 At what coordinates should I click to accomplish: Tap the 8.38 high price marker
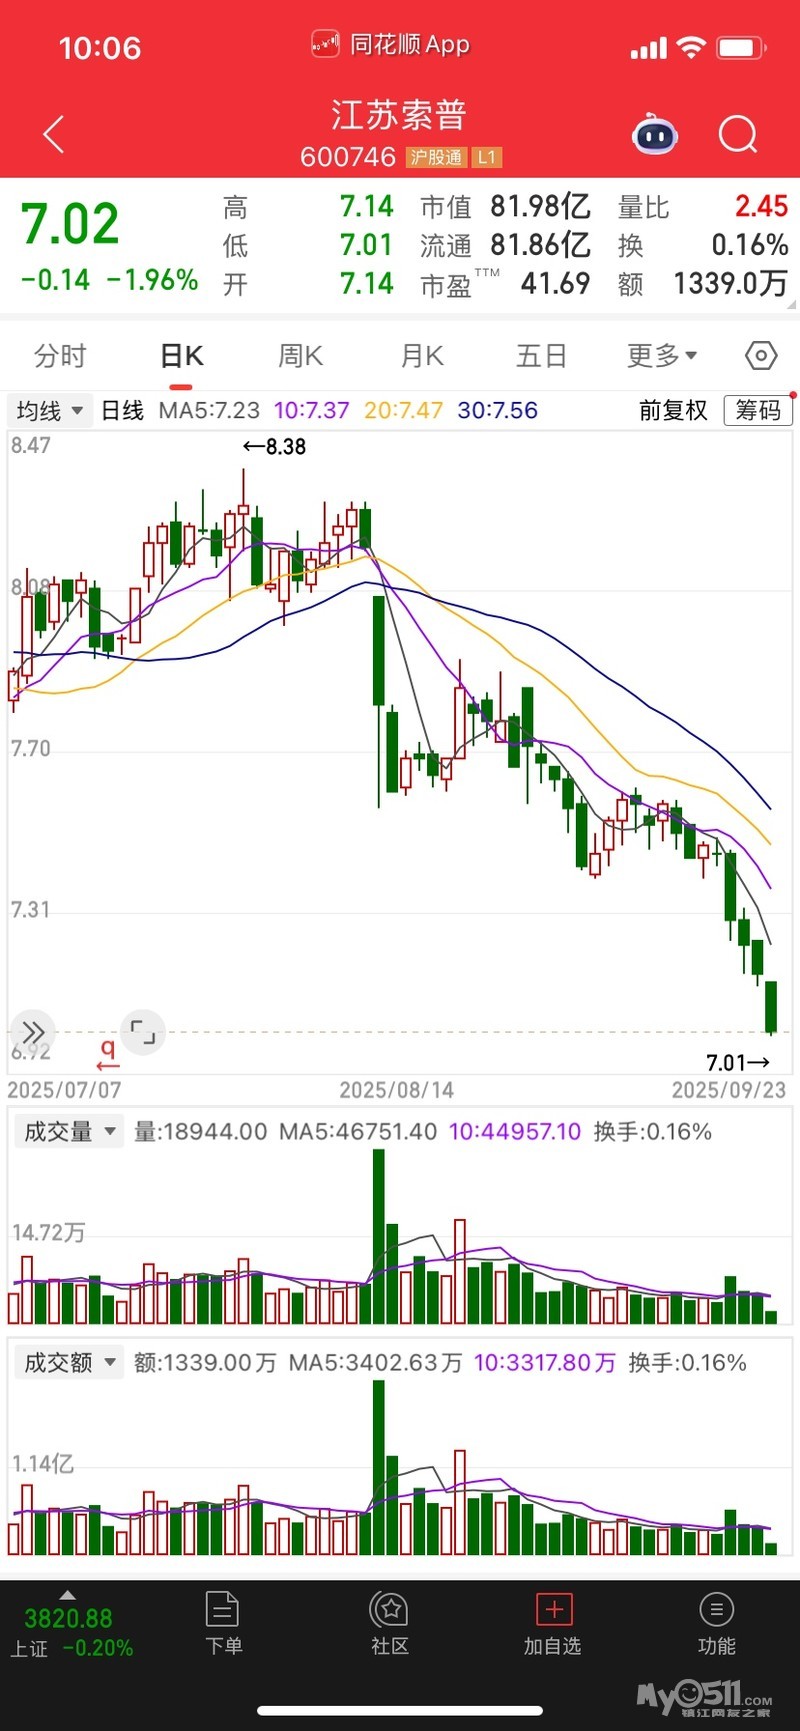(276, 447)
